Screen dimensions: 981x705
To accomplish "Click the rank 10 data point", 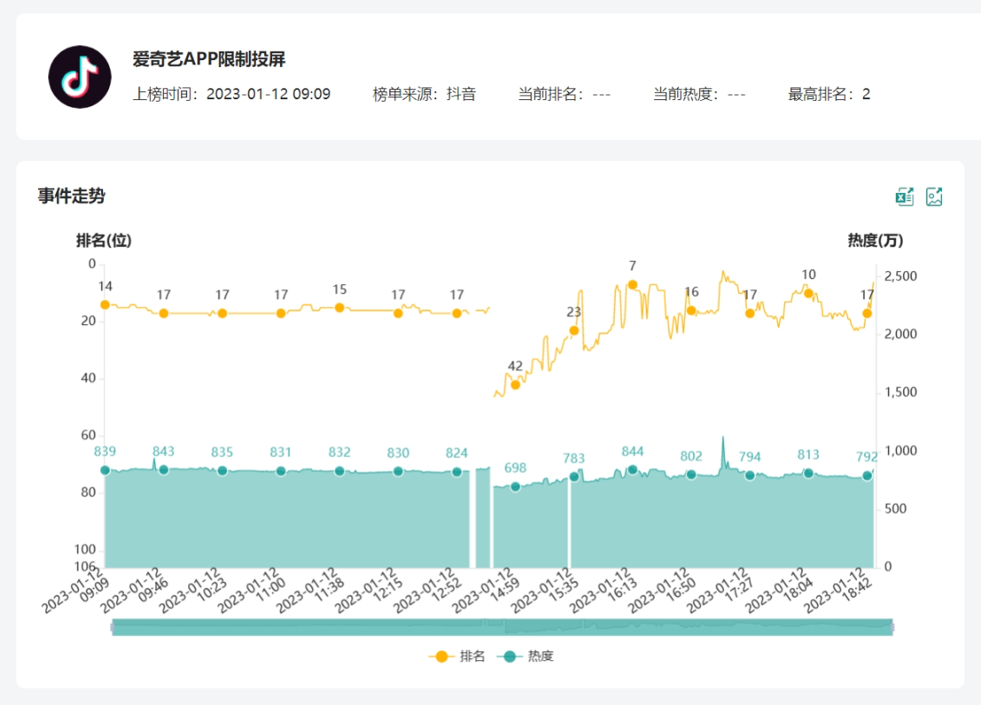I will coord(808,293).
